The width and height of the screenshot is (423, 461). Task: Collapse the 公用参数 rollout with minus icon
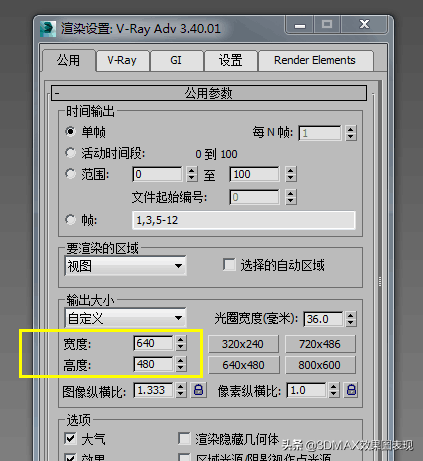click(x=57, y=94)
